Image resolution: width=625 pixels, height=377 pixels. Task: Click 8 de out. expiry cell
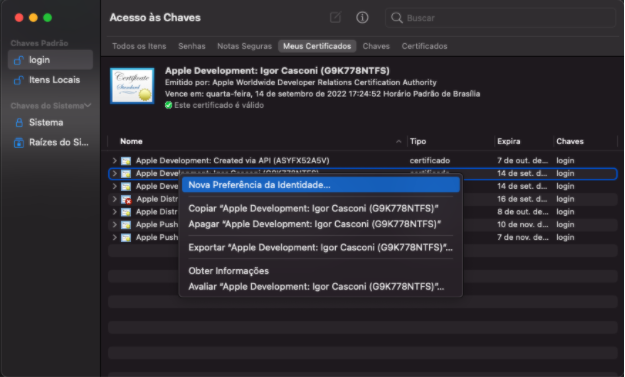tap(522, 212)
